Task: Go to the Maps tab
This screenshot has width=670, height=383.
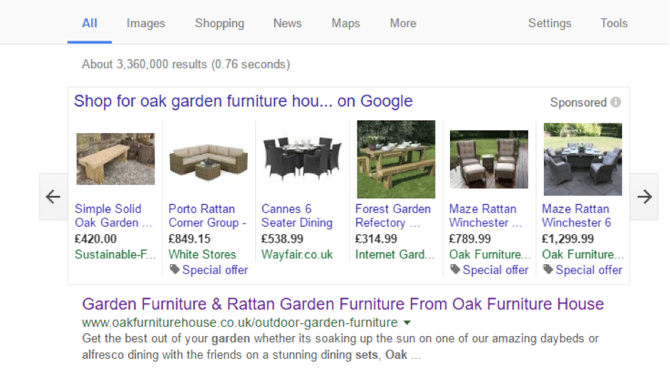Action: [346, 23]
